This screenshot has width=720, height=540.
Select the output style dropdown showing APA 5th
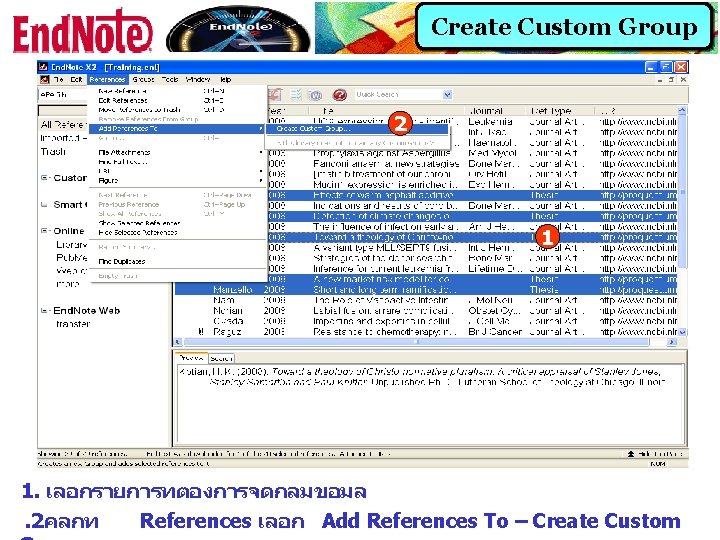coord(63,95)
